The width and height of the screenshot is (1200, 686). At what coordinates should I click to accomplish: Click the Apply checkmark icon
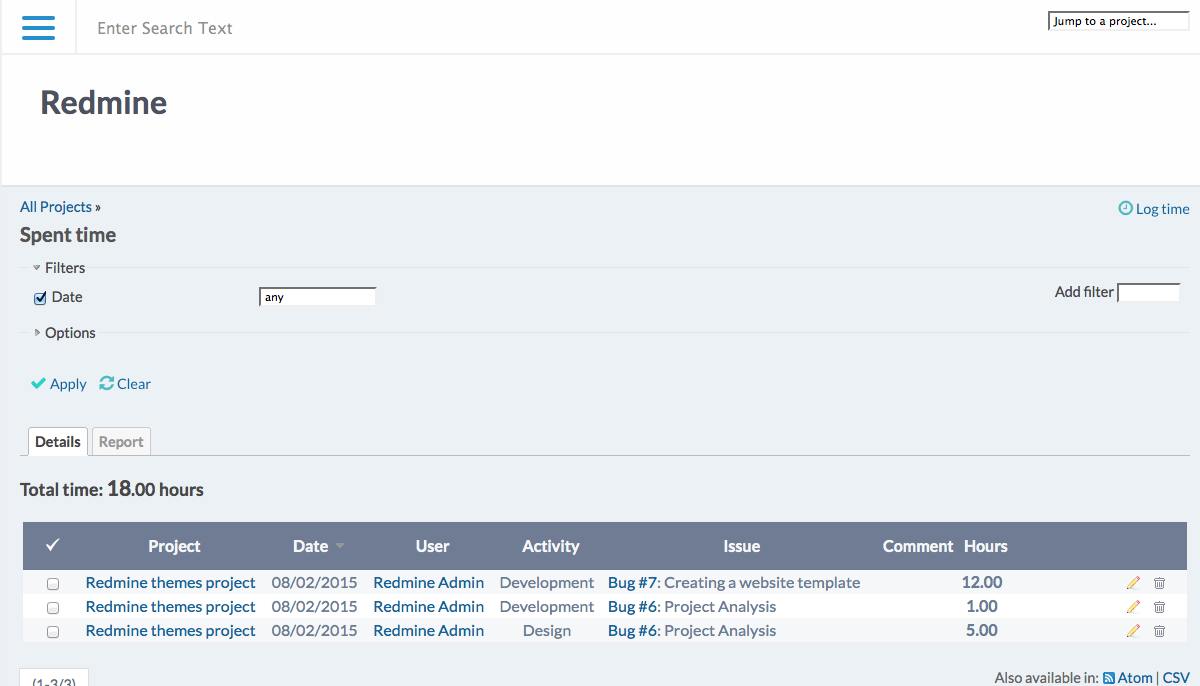pyautogui.click(x=37, y=383)
